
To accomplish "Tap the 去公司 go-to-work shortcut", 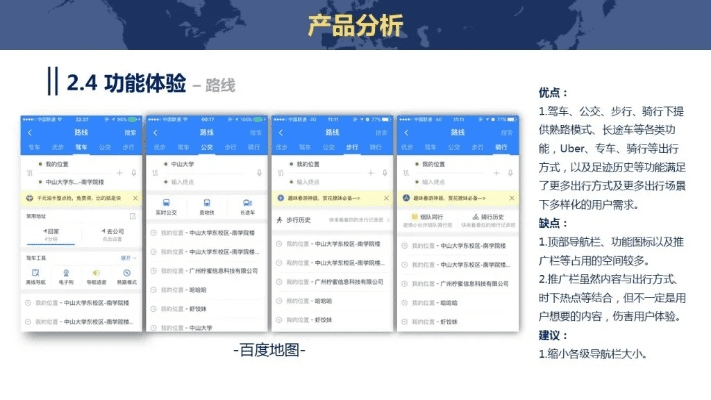I will [x=112, y=234].
